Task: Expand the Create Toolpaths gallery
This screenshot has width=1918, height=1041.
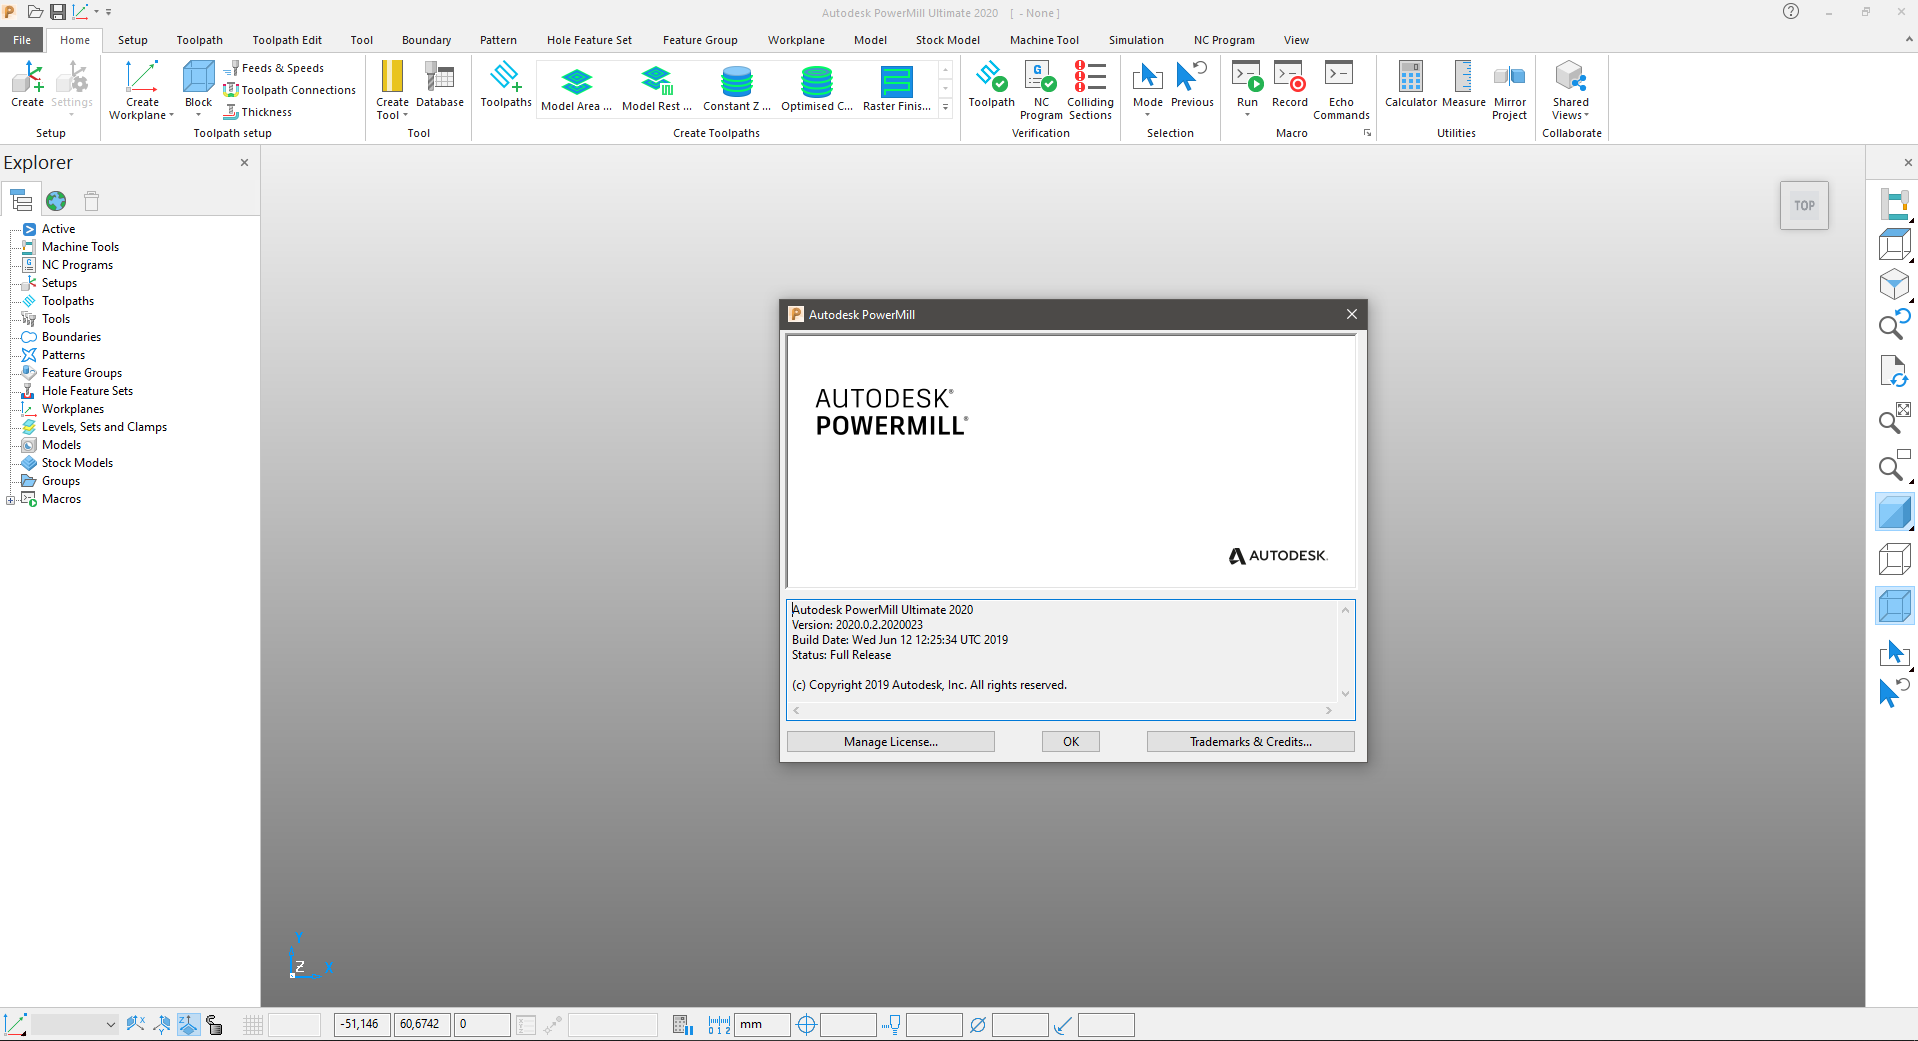Action: pos(945,107)
